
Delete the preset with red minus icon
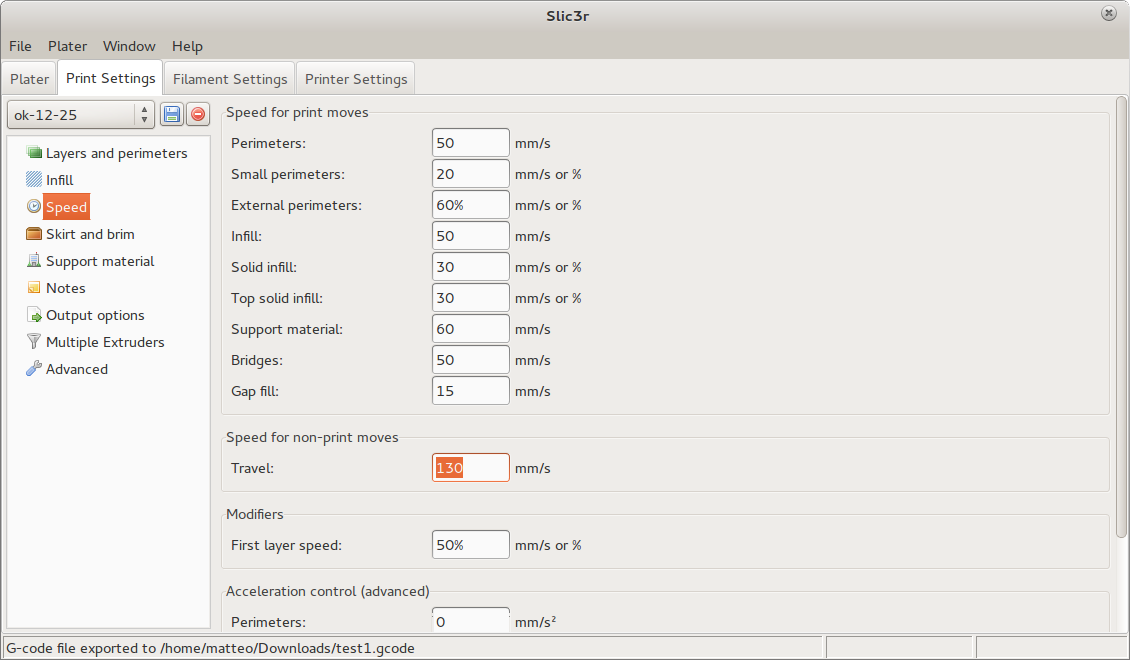tap(197, 114)
